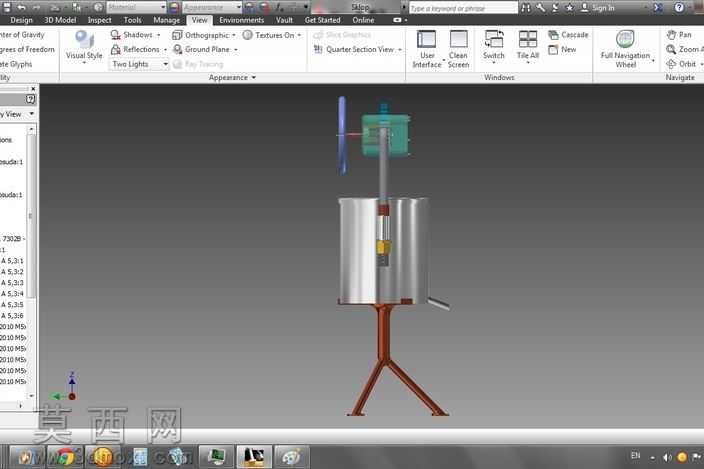
Task: Select the Orbit tool
Action: point(681,64)
